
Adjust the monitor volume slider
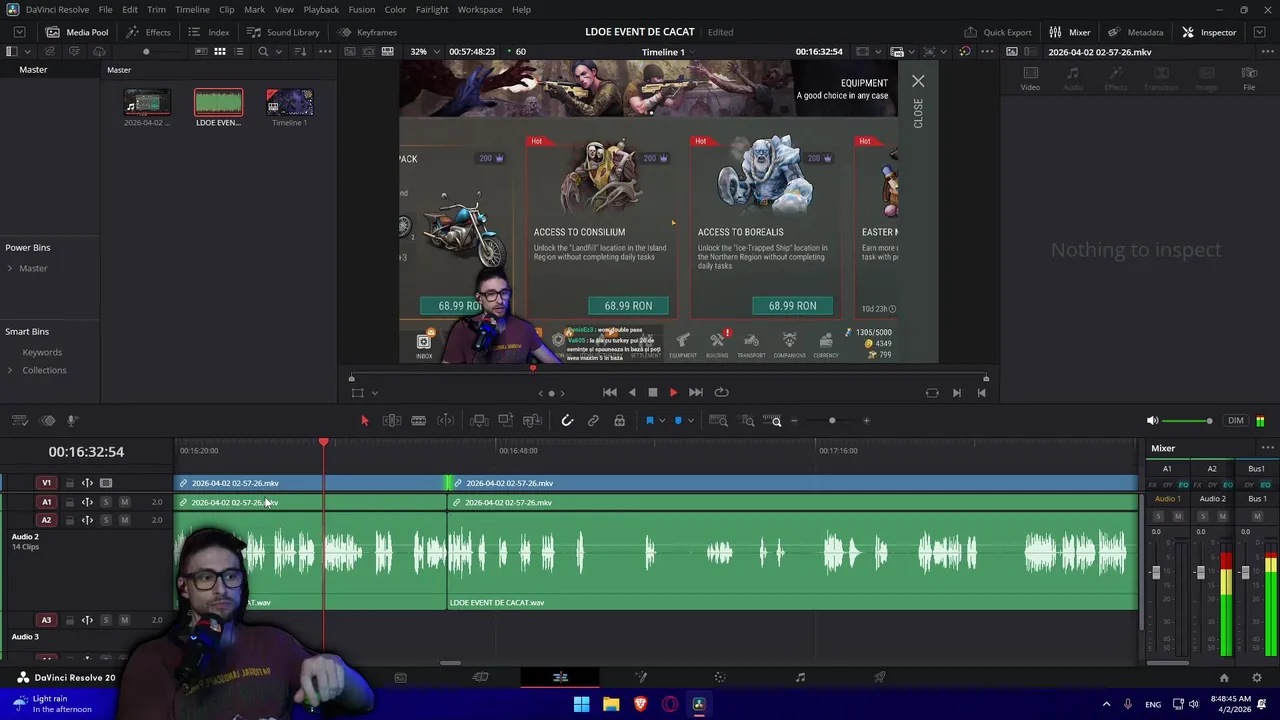pos(1188,421)
